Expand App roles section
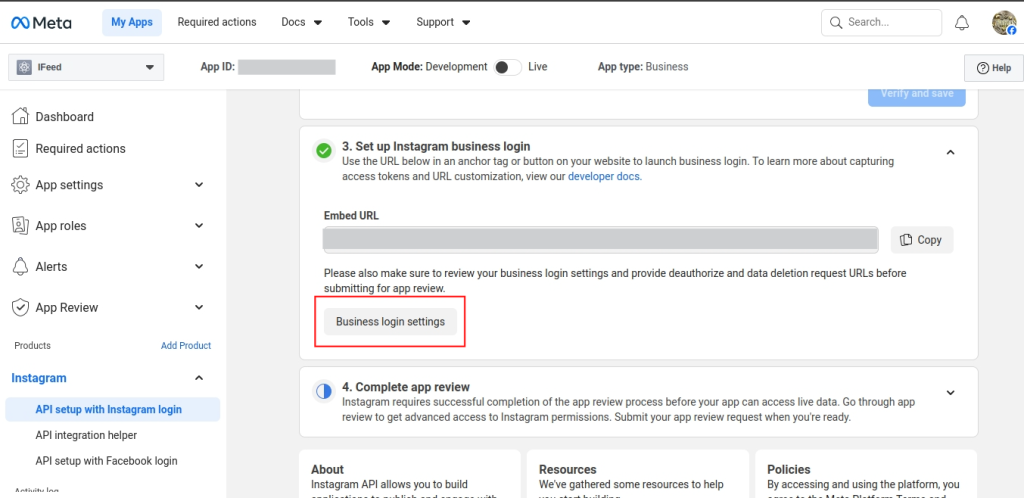 point(199,226)
